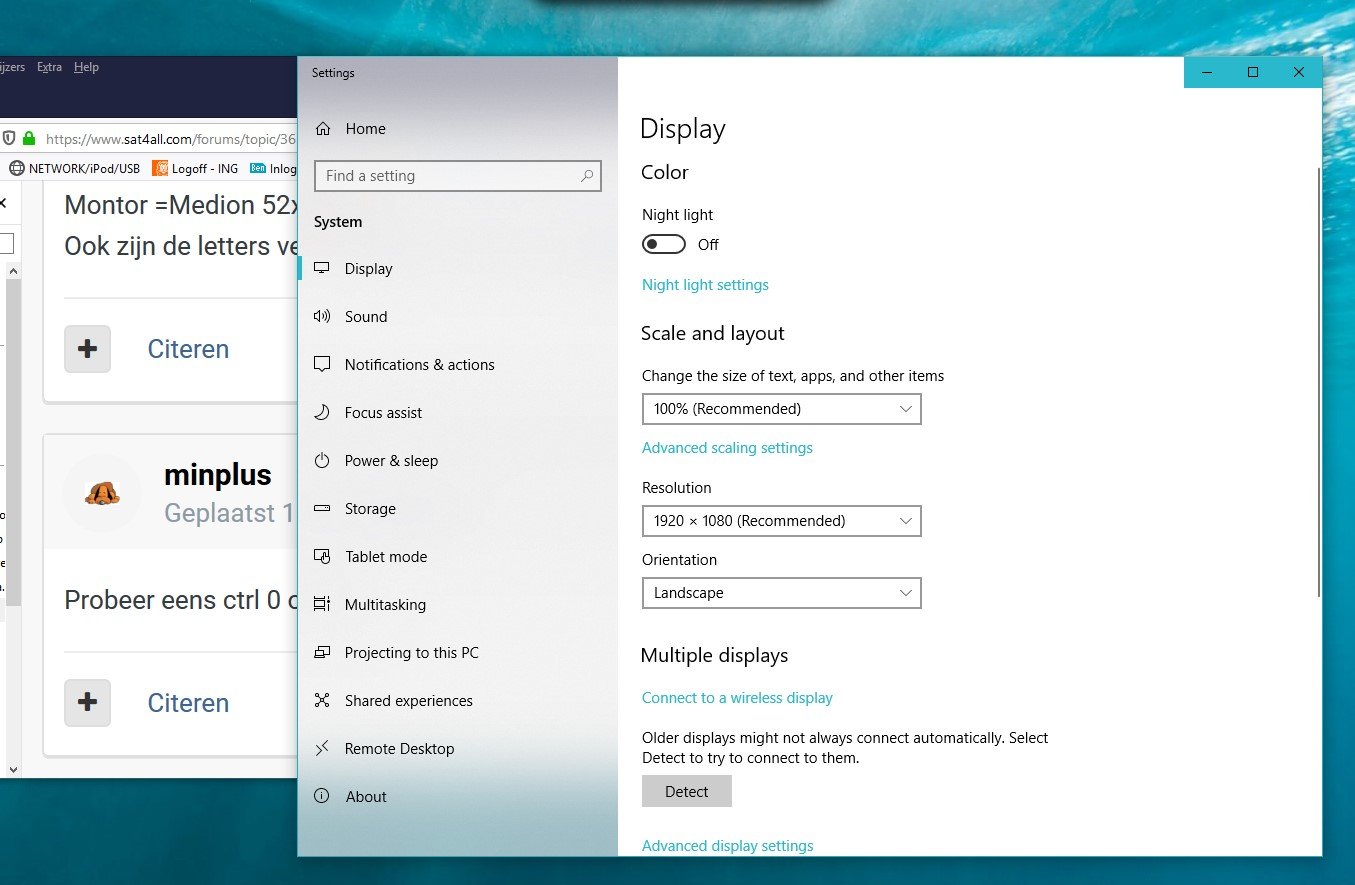Click the minplus username in the forum
This screenshot has width=1355, height=885.
tap(217, 476)
